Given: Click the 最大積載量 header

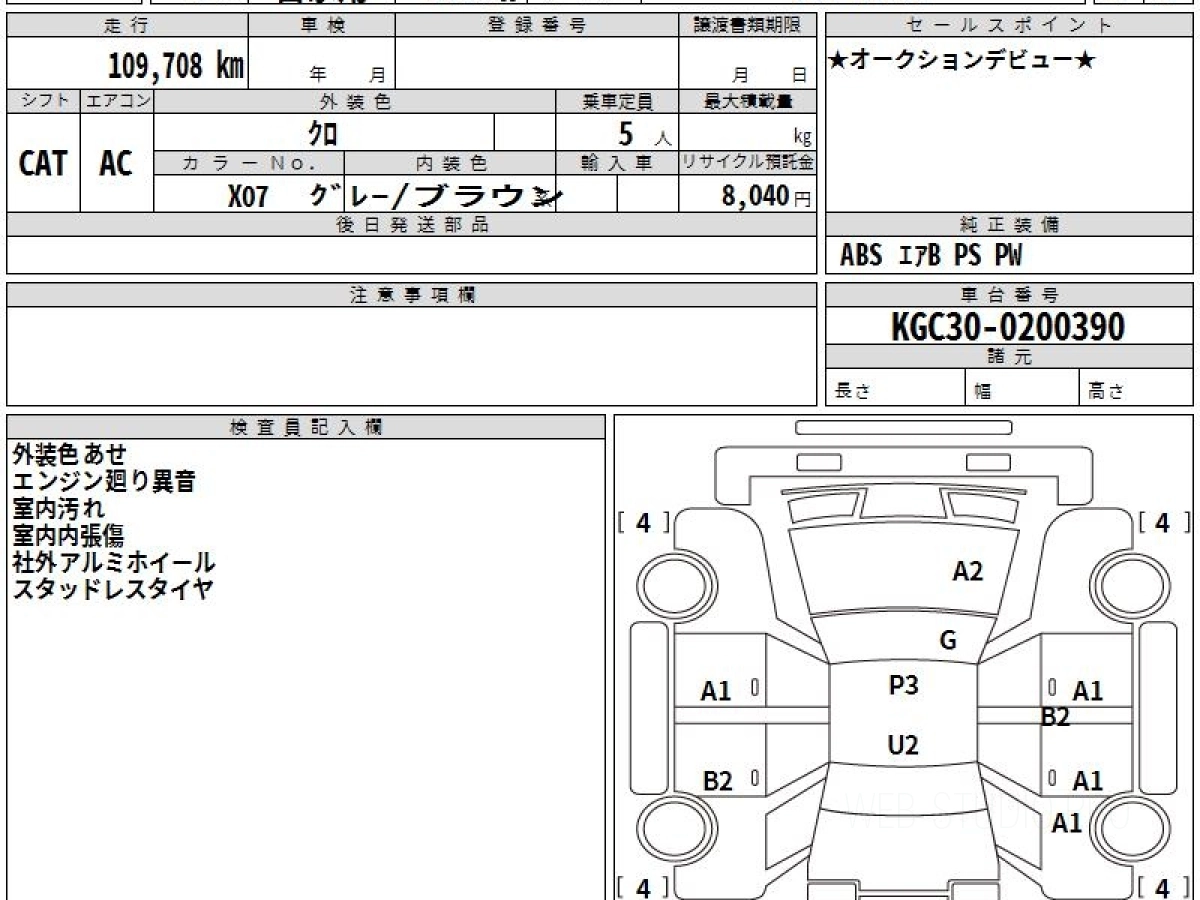Looking at the screenshot, I should [x=748, y=101].
